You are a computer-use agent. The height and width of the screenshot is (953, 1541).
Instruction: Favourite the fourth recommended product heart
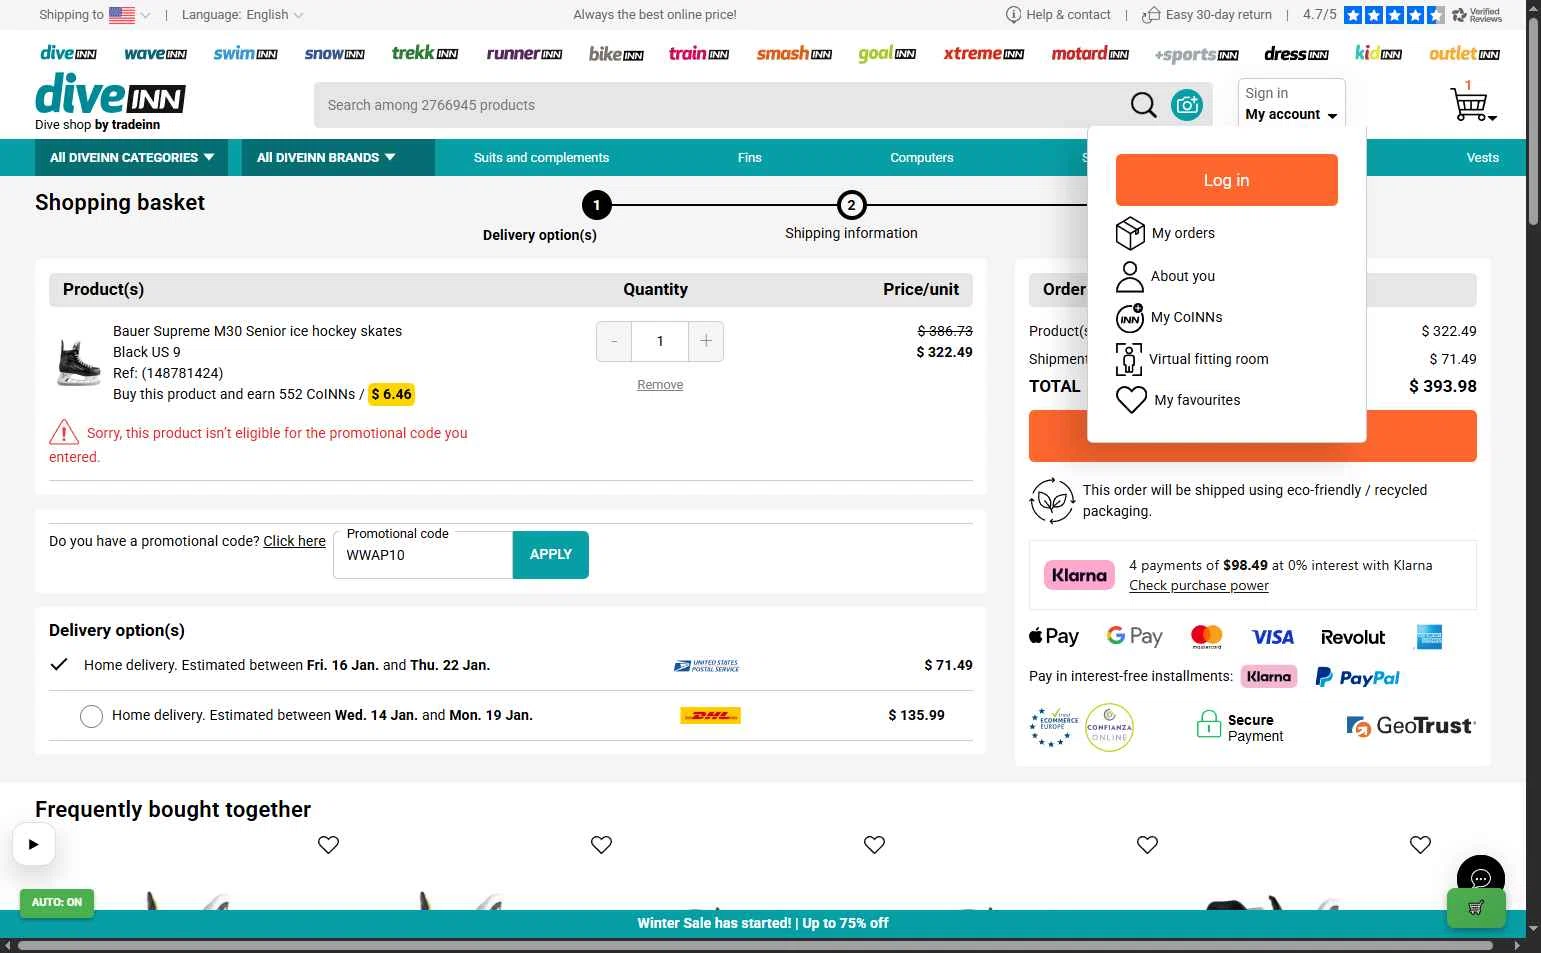1147,845
